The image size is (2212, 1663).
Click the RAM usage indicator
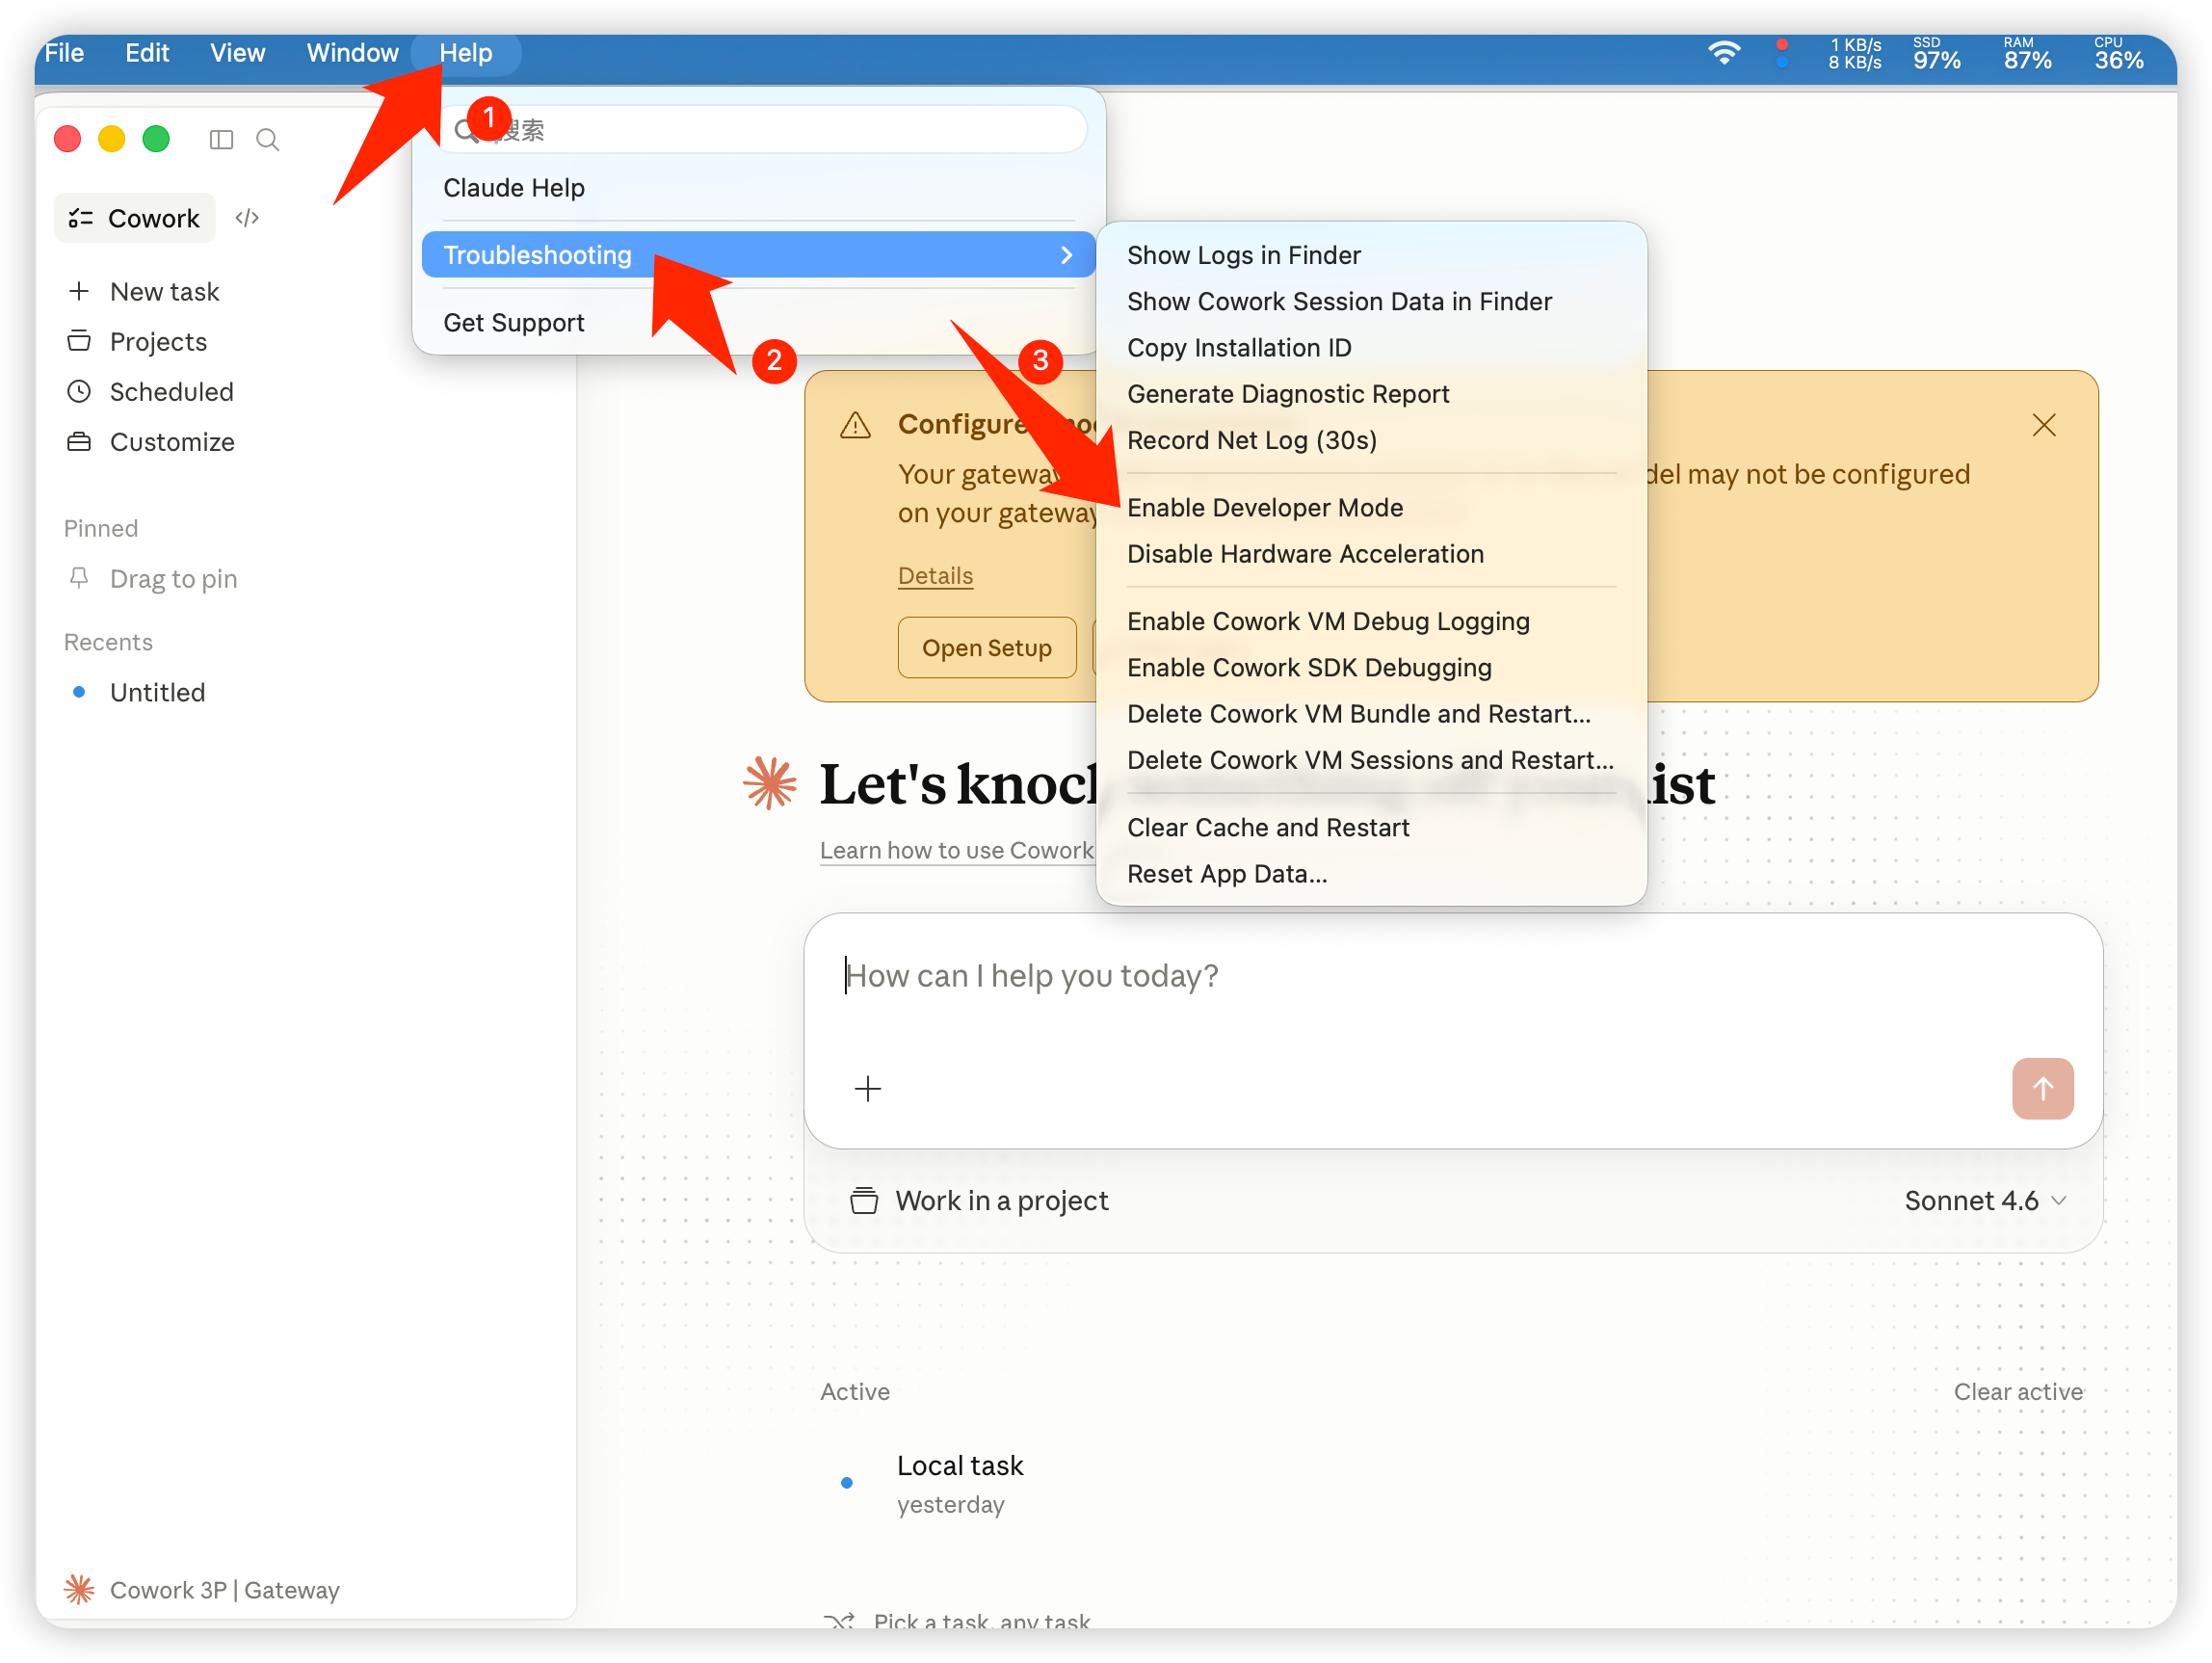tap(2027, 53)
